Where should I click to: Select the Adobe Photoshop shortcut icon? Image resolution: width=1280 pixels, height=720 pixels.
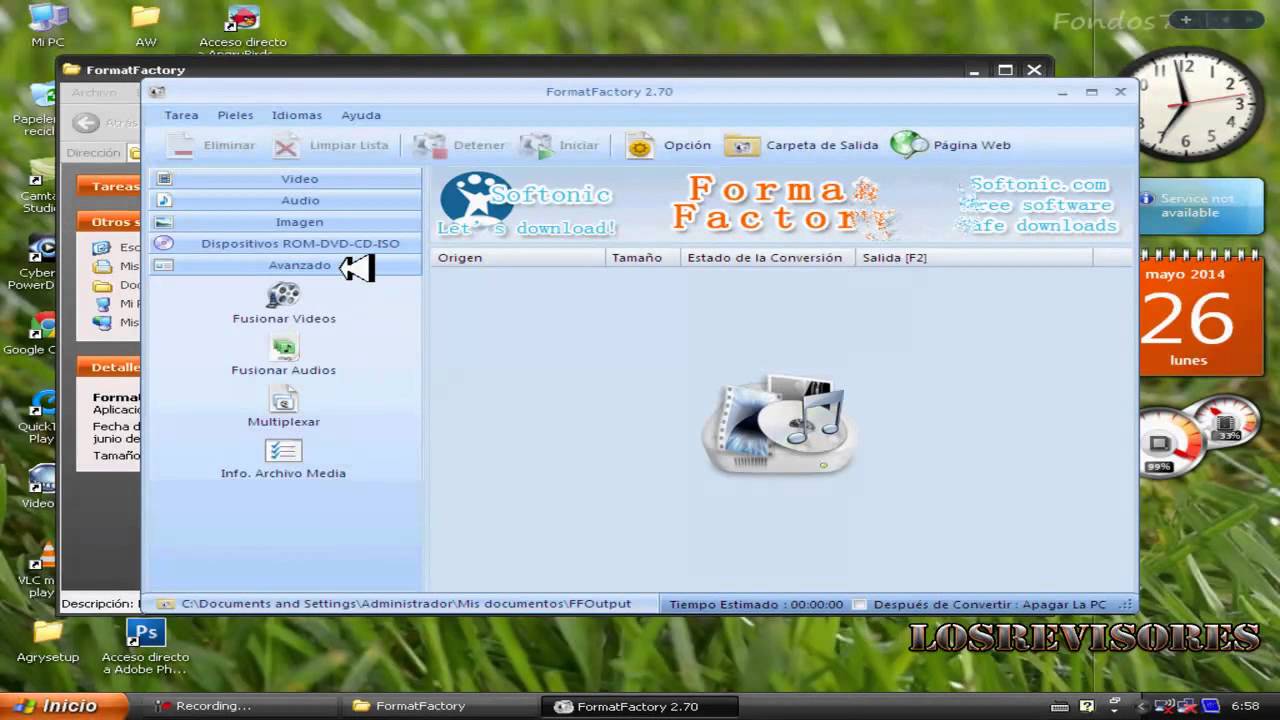145,646
